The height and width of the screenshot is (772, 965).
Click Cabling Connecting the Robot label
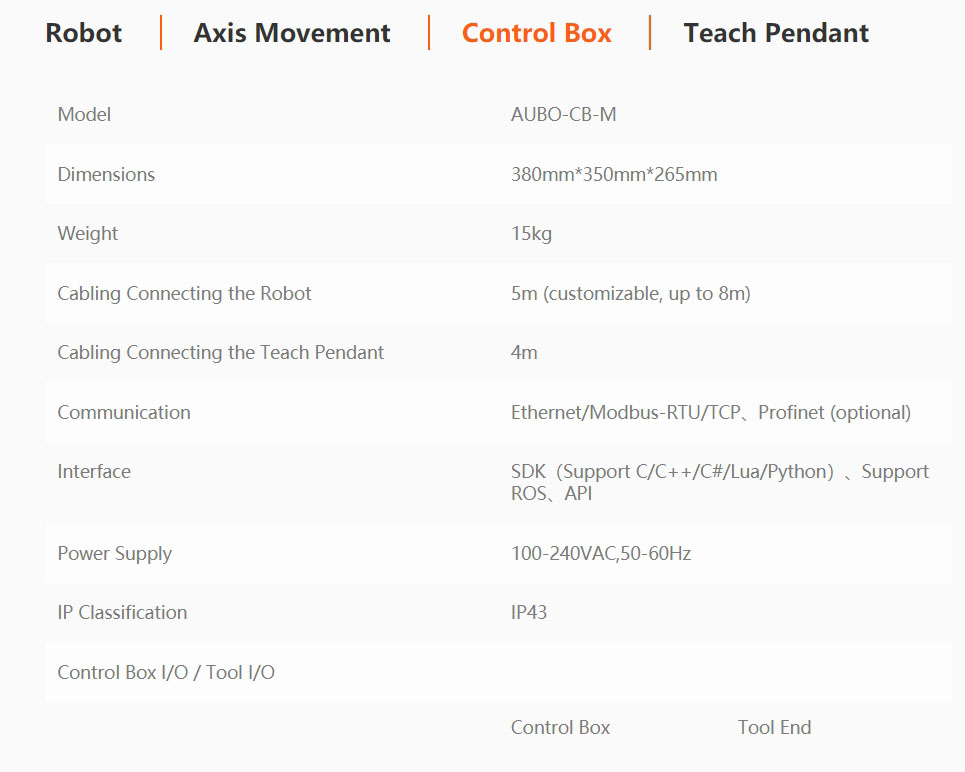[184, 294]
